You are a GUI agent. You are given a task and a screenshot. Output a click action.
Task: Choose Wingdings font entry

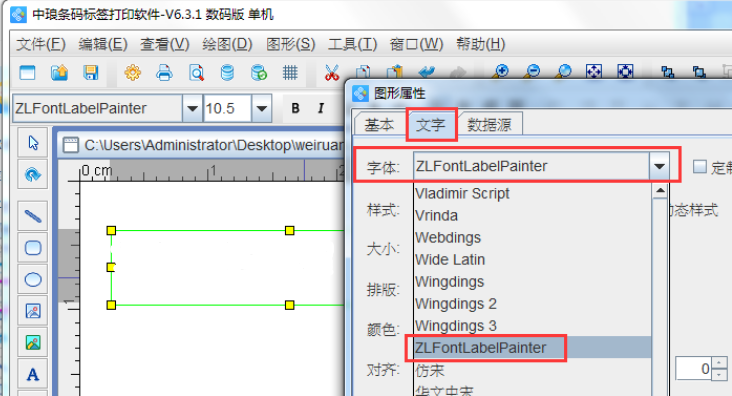click(532, 282)
